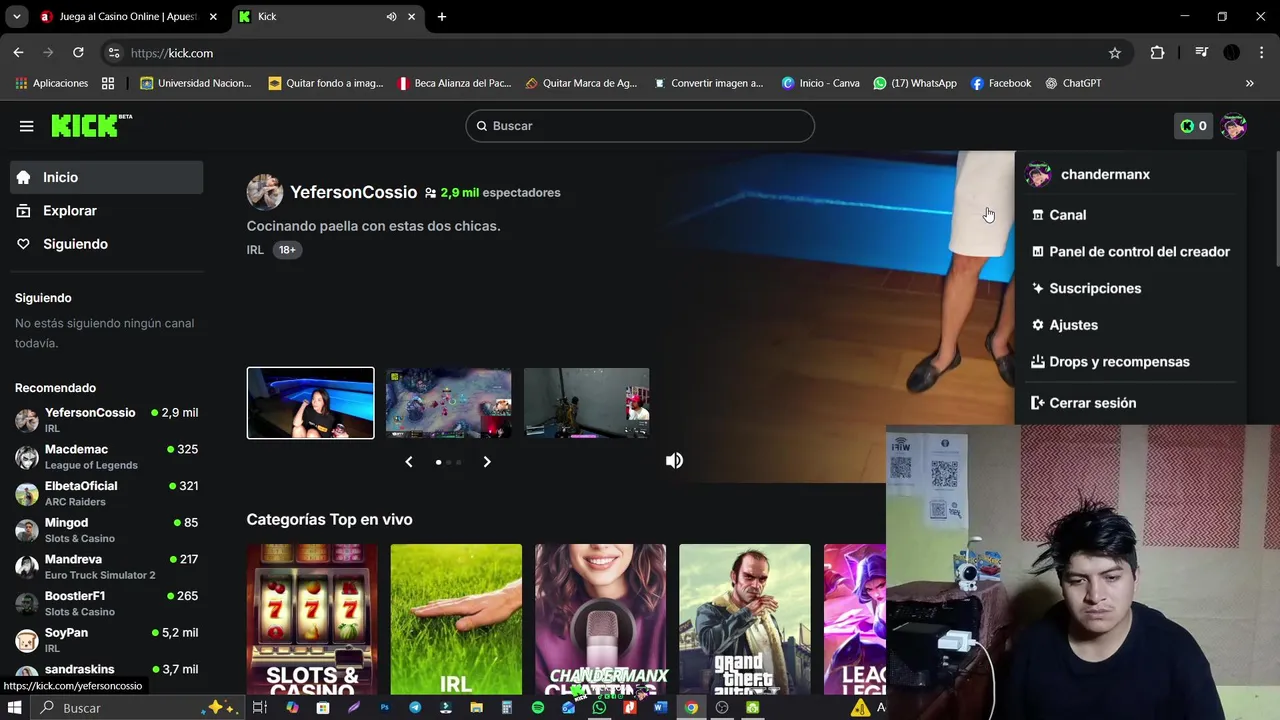The height and width of the screenshot is (720, 1280).
Task: Click the Inicio home icon
Action: 23,177
